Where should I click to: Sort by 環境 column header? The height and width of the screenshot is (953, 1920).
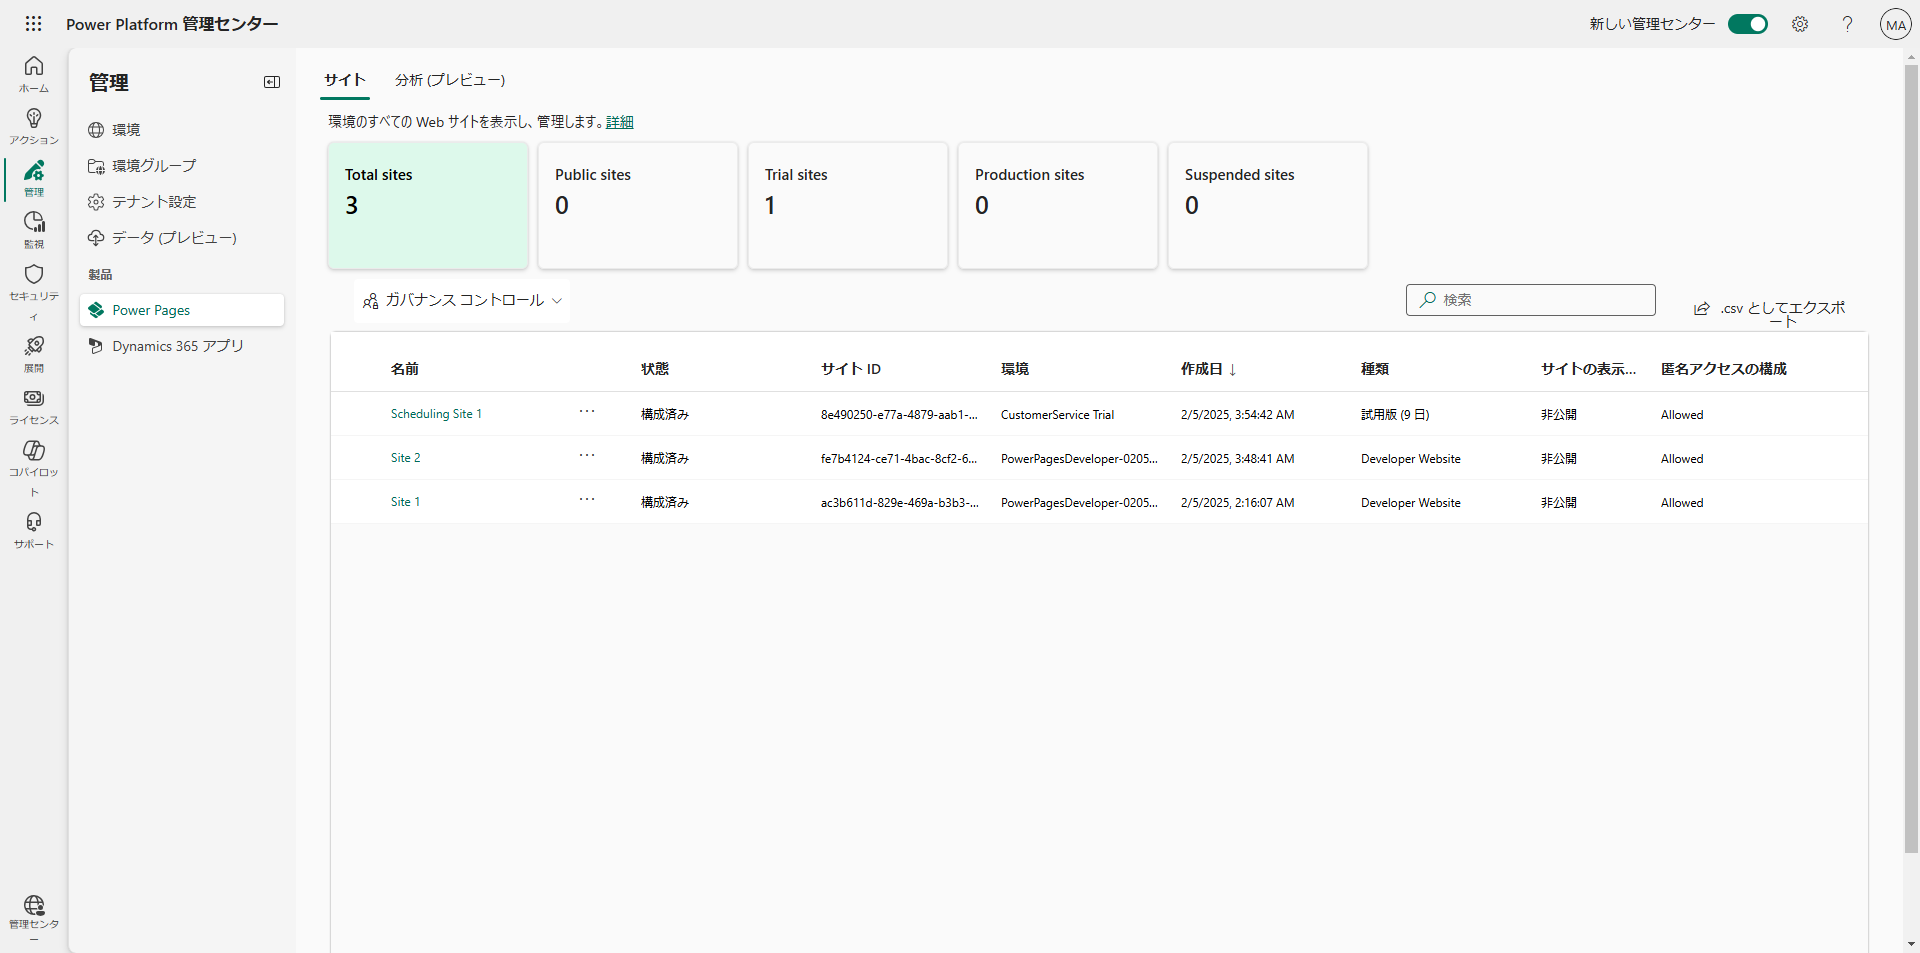1015,369
